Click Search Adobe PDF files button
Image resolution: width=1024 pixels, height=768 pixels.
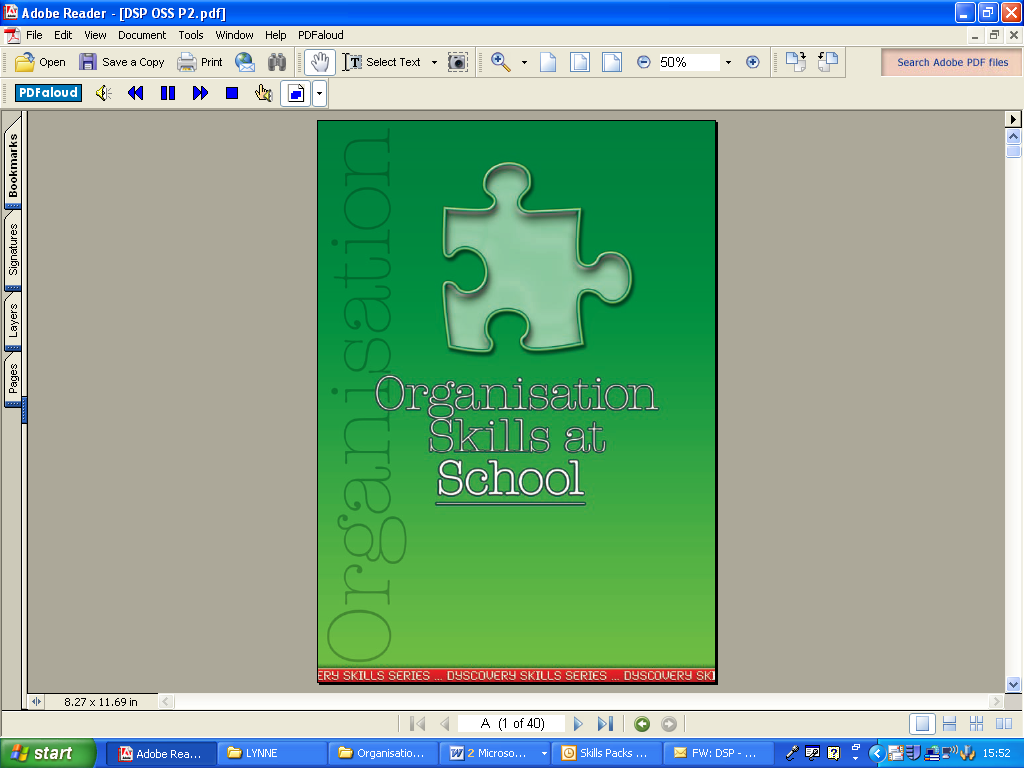(x=952, y=62)
